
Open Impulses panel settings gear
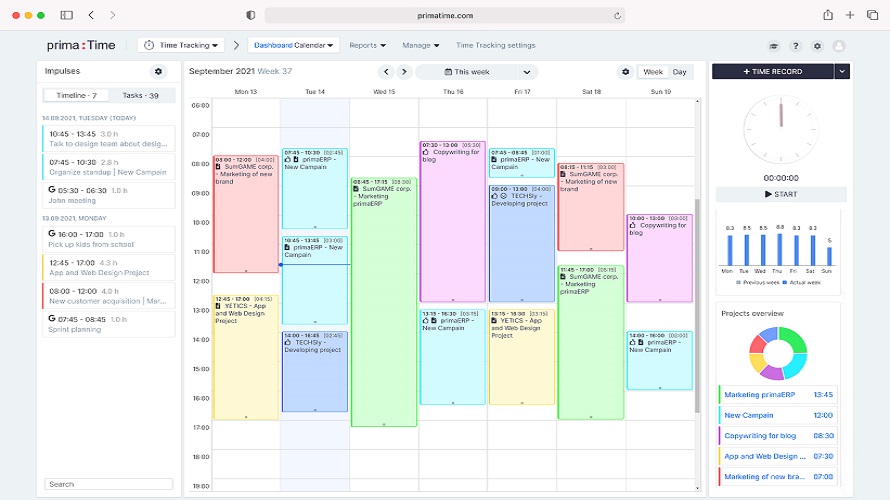158,72
